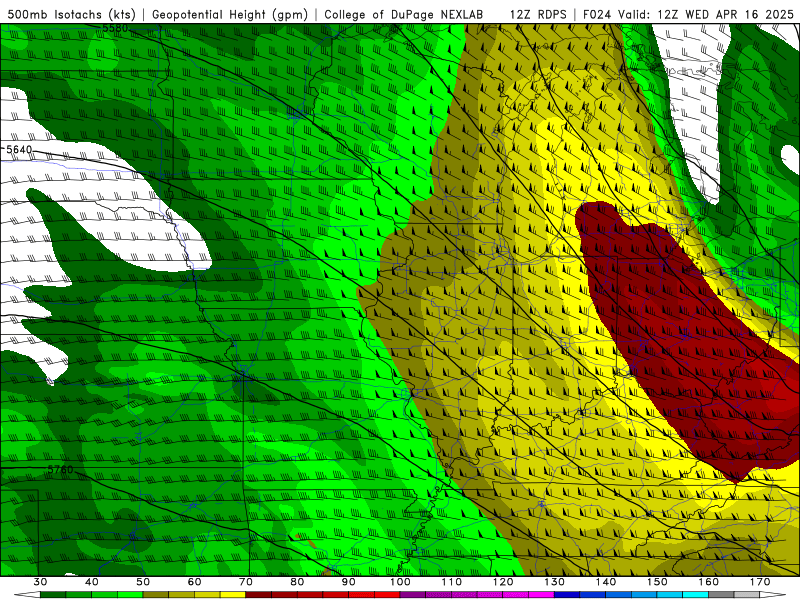Screen dimensions: 800x600
Task: Click the 160 value on the color scale
Action: tap(709, 582)
